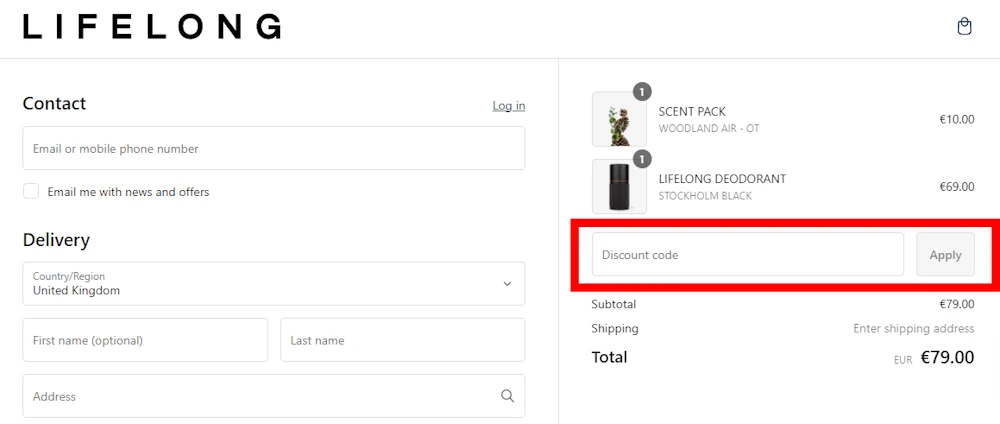Click the Discount code field
Viewport: 1000px width, 424px height.
747,254
